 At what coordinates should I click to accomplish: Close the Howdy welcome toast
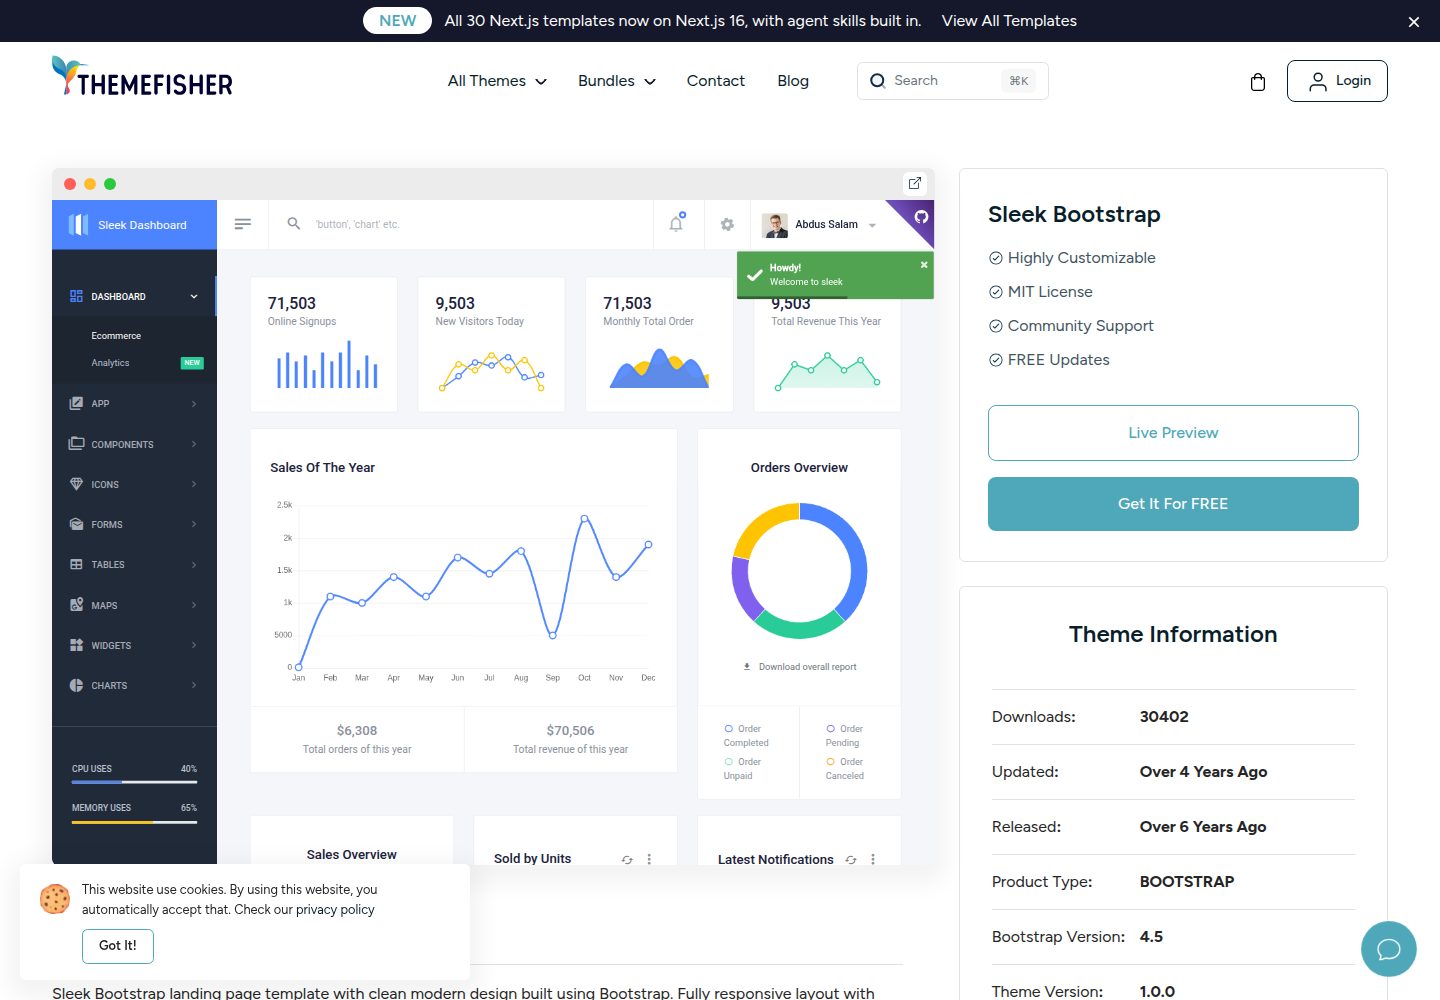pyautogui.click(x=924, y=265)
